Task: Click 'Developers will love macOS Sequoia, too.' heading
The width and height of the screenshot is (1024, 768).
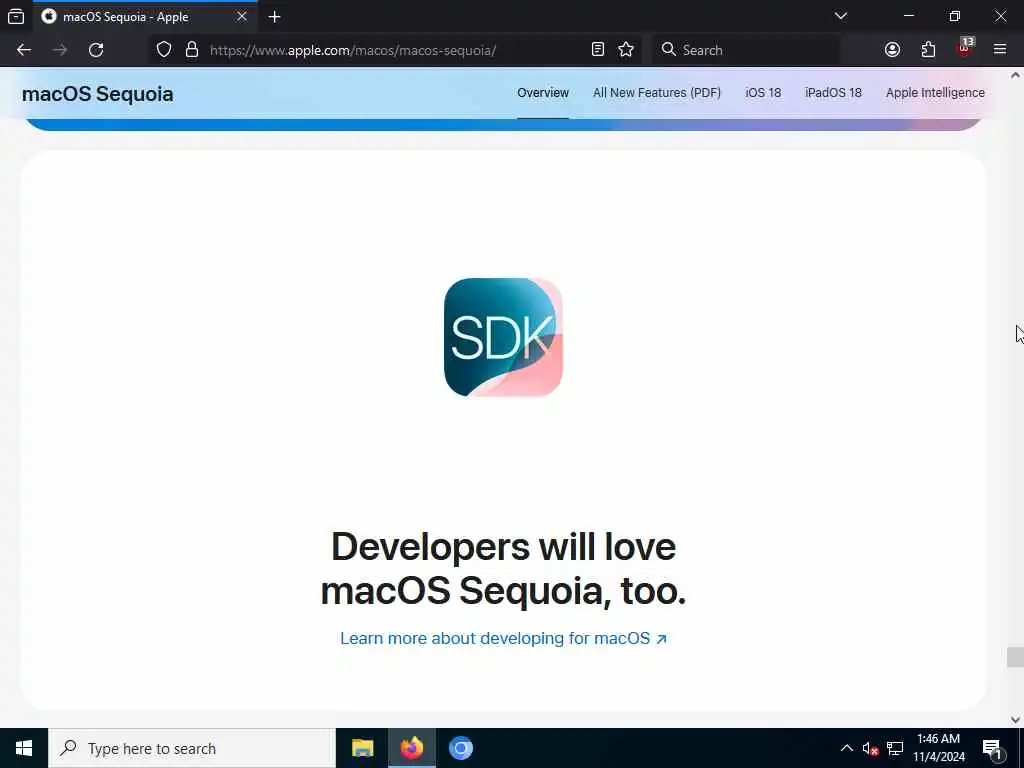Action: tap(503, 569)
